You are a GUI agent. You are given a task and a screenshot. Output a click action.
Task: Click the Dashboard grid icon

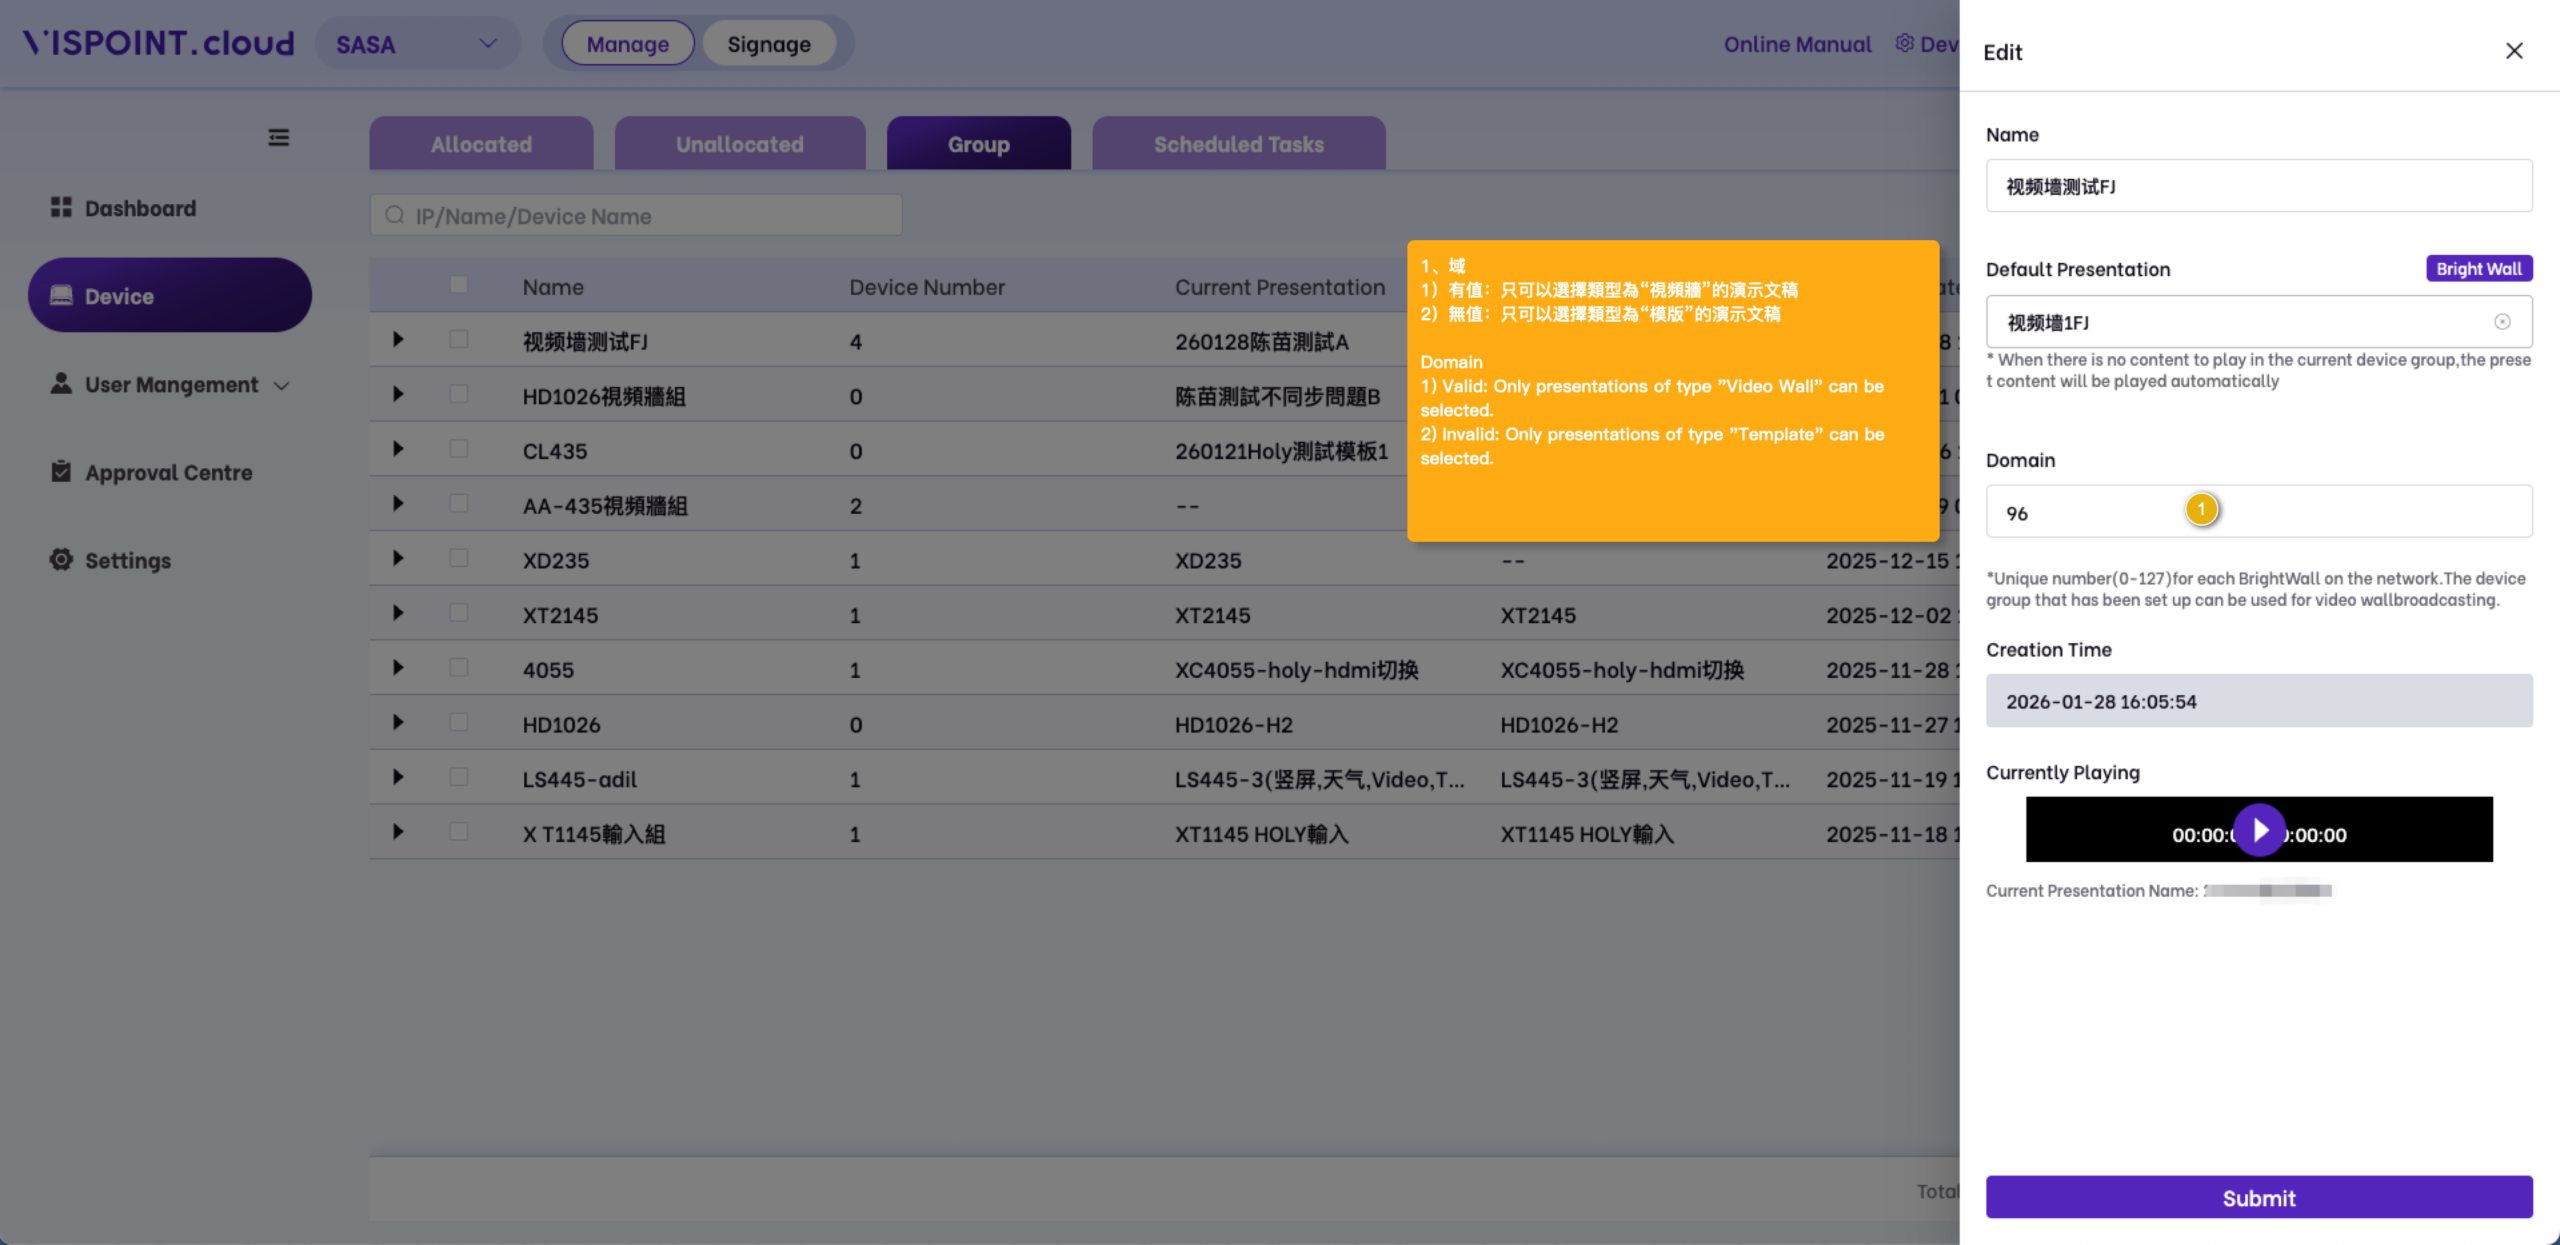61,207
